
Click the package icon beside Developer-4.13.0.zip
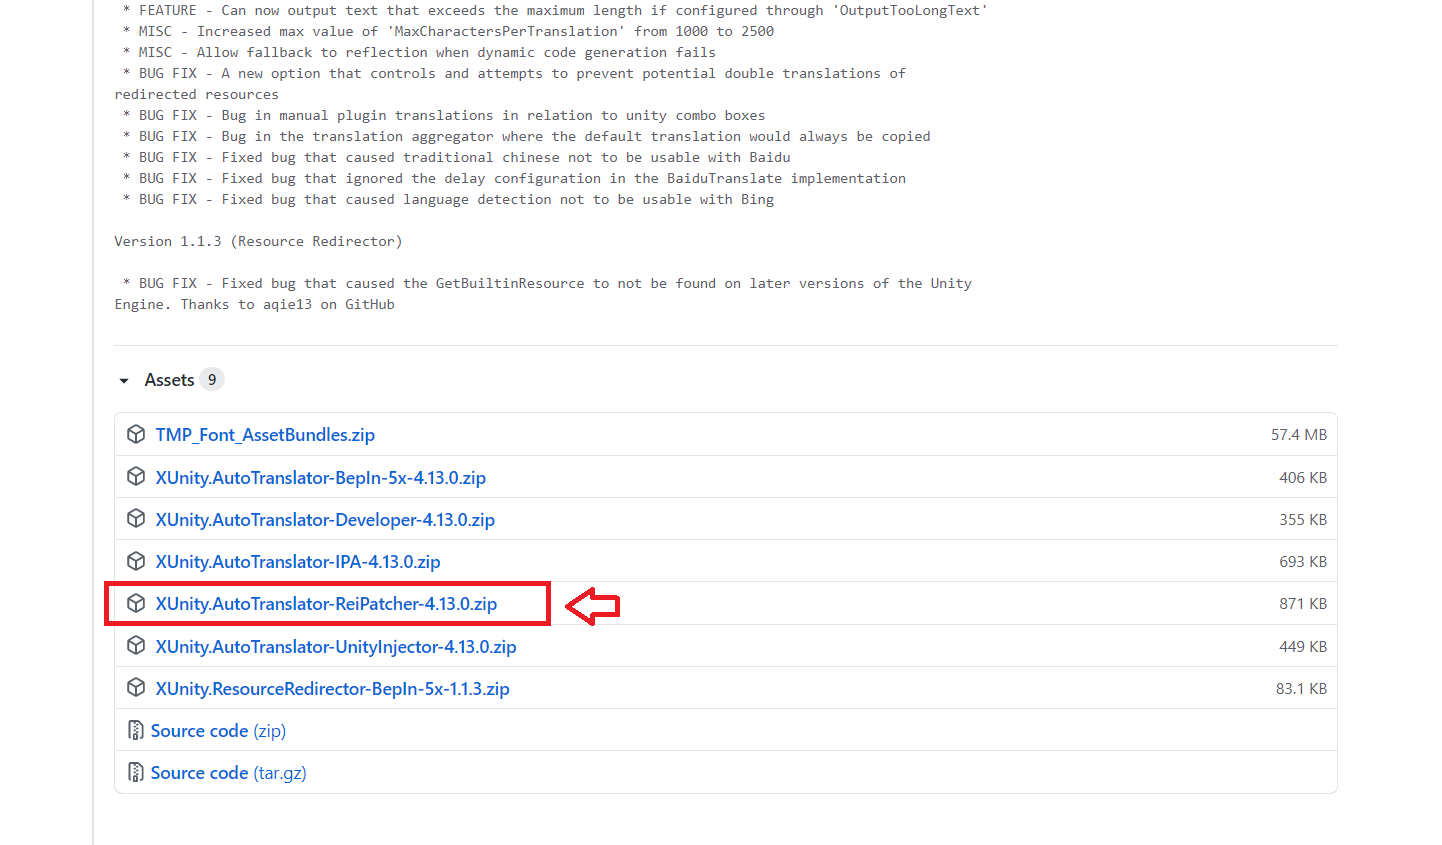point(136,519)
